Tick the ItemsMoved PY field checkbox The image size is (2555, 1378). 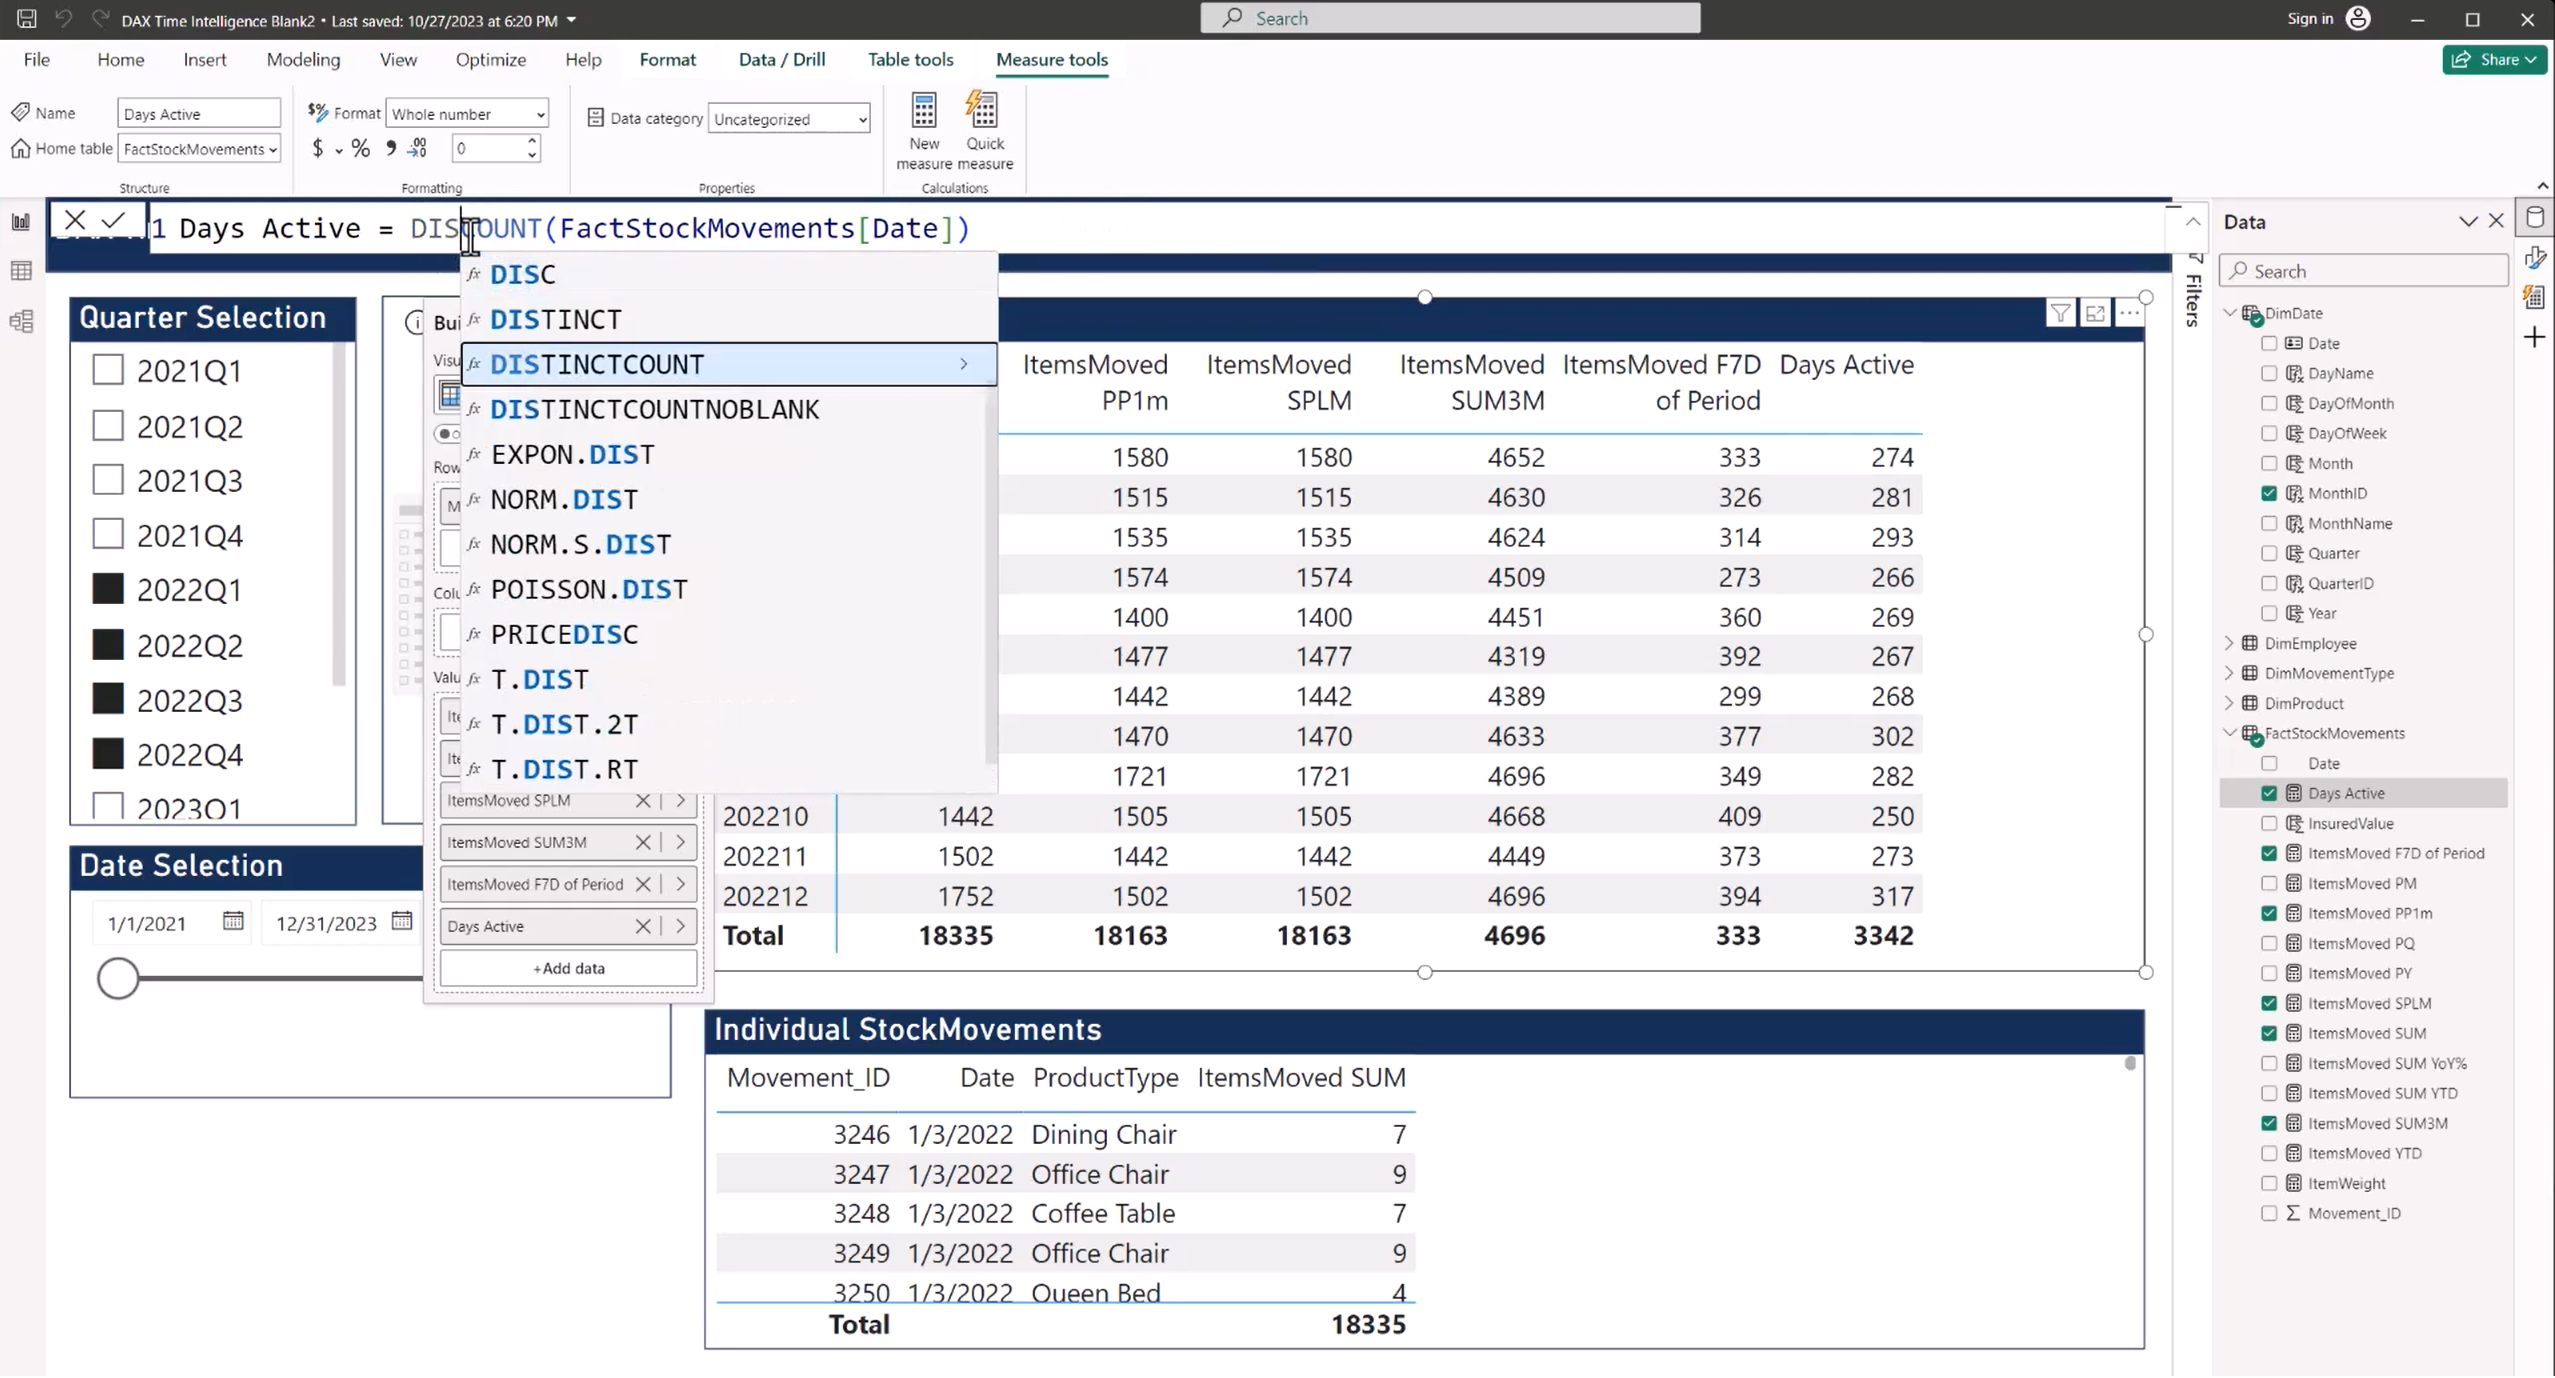pyautogui.click(x=2268, y=973)
